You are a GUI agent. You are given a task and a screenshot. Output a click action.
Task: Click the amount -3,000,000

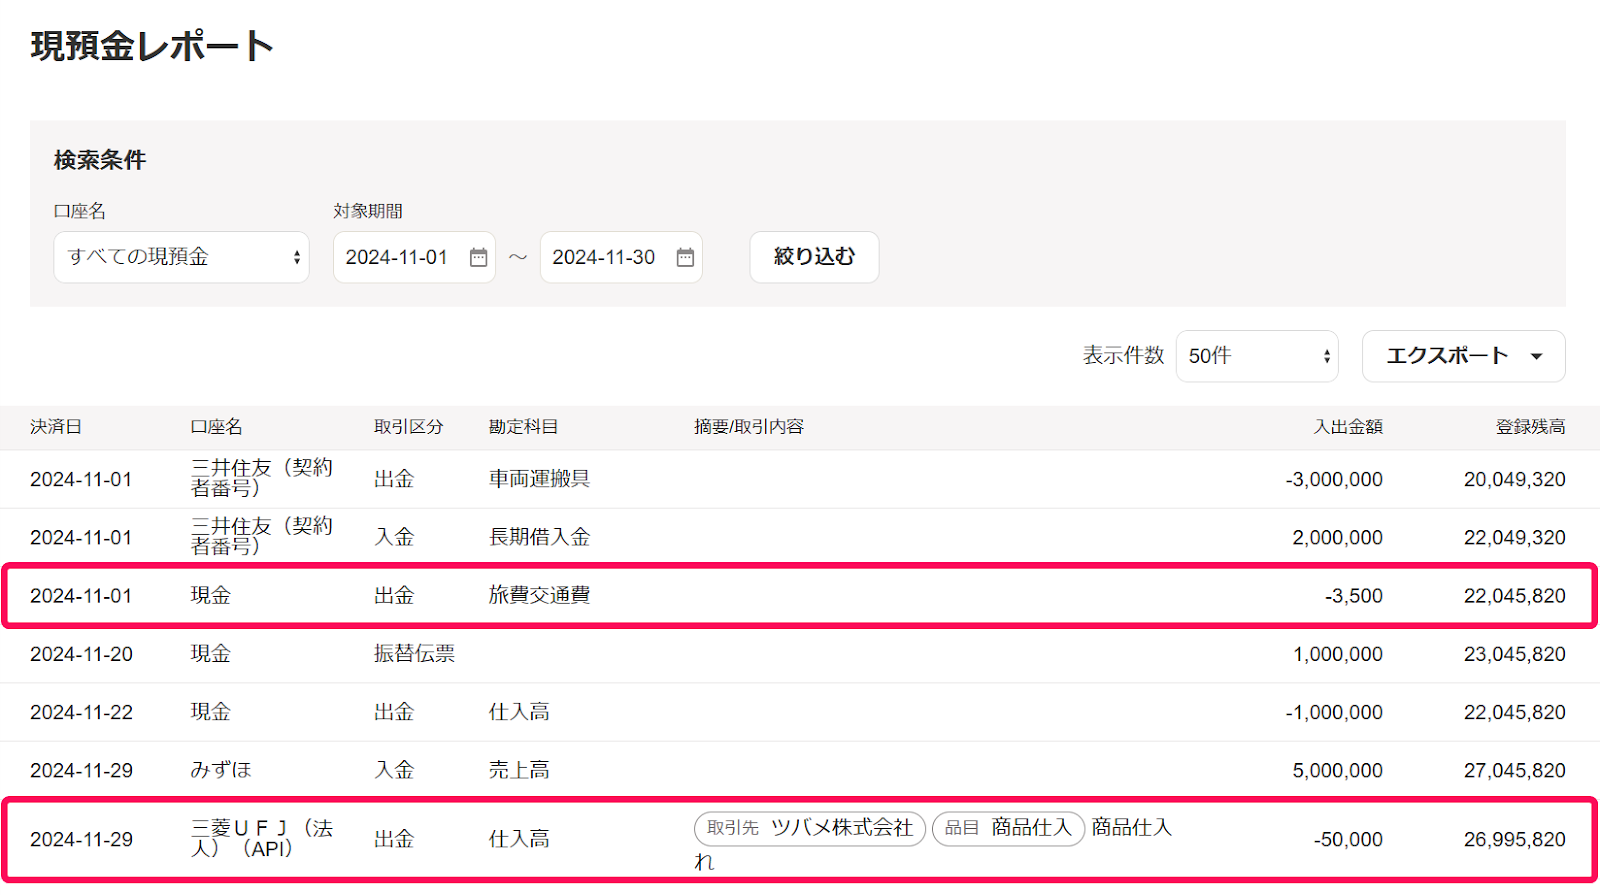pos(1334,479)
